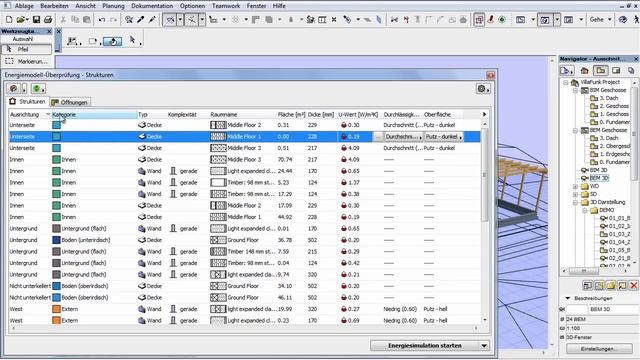Viewport: 640px width, 360px height.
Task: Click the dark blue Boden (unterirdisch) swatch
Action: pyautogui.click(x=56, y=240)
